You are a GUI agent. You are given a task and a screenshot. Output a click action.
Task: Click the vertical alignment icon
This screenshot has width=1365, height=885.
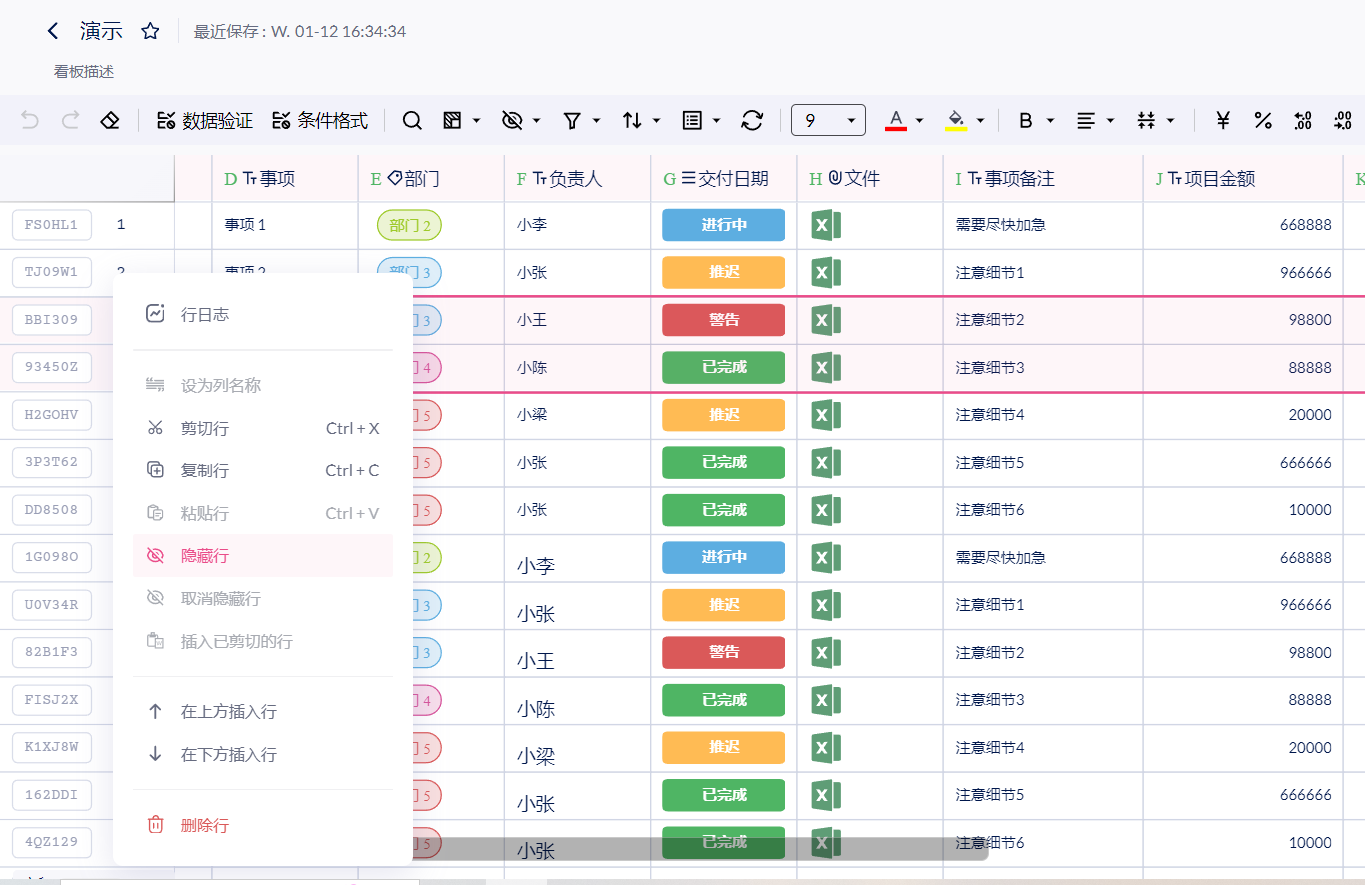click(1146, 120)
